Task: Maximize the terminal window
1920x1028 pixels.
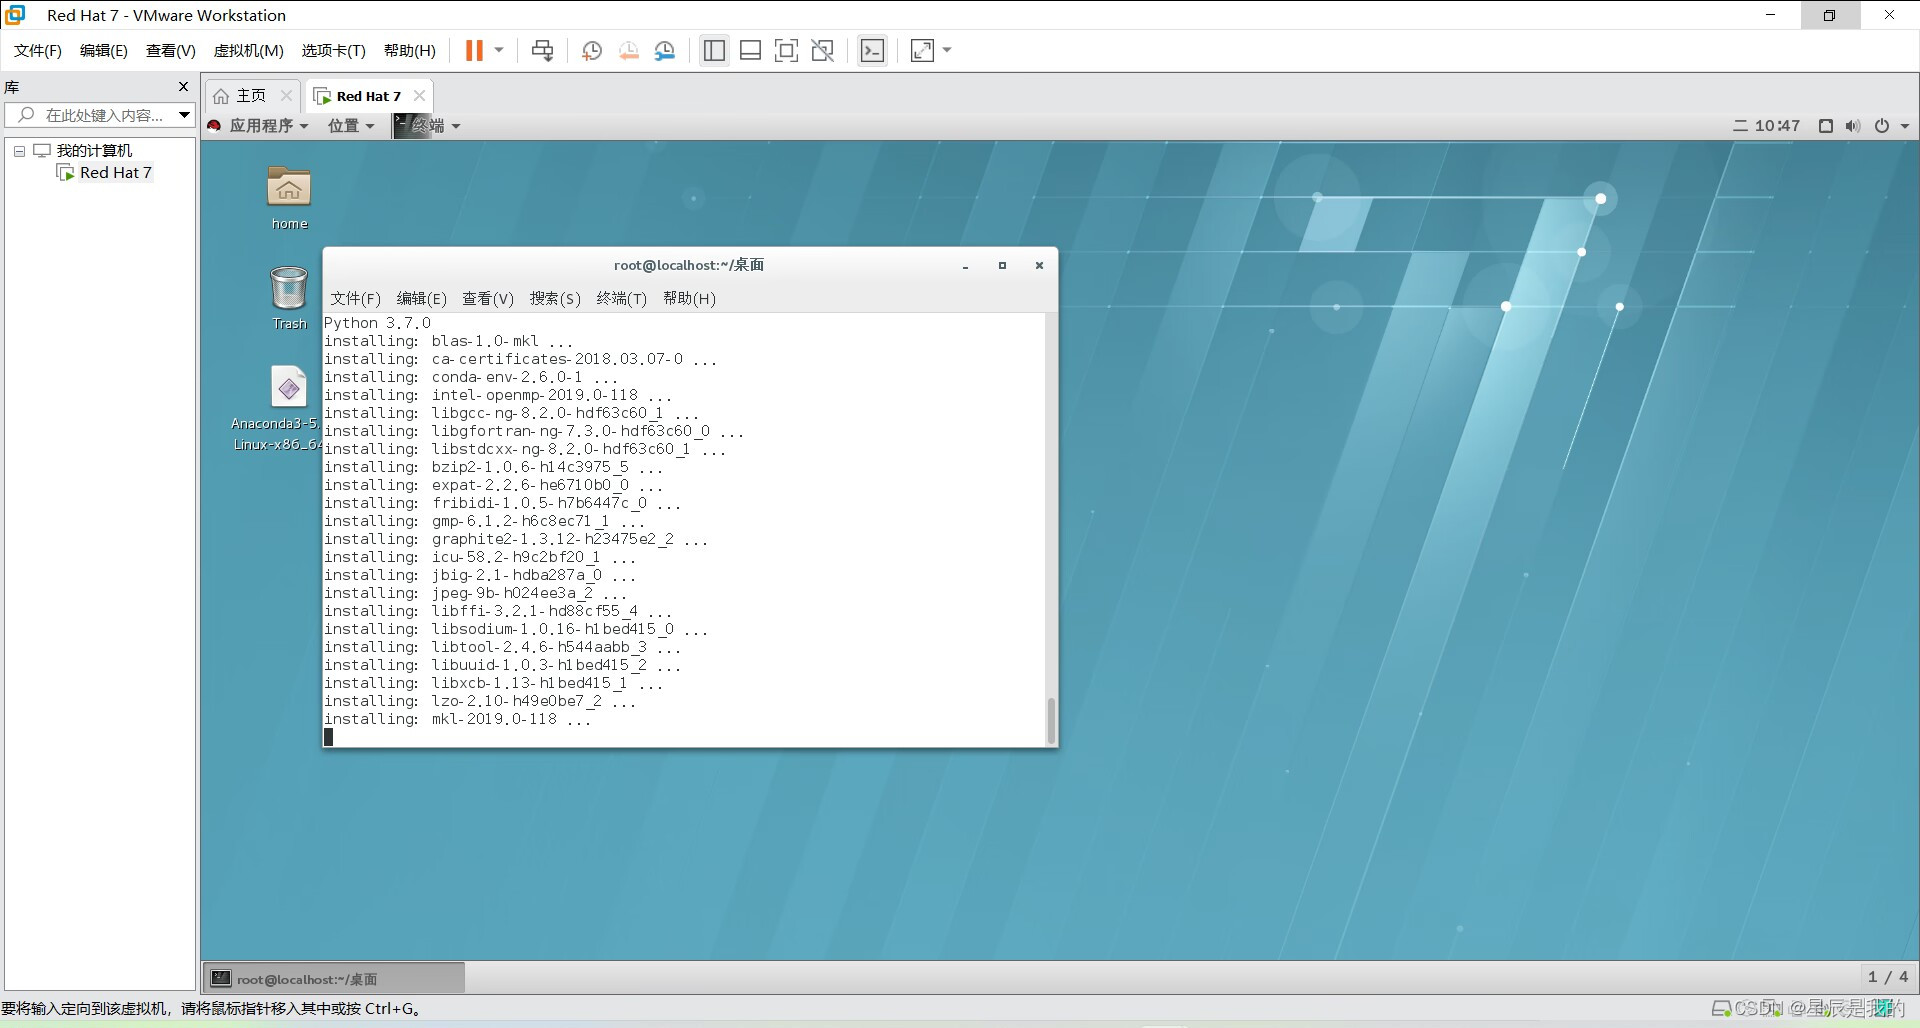Action: [1002, 266]
